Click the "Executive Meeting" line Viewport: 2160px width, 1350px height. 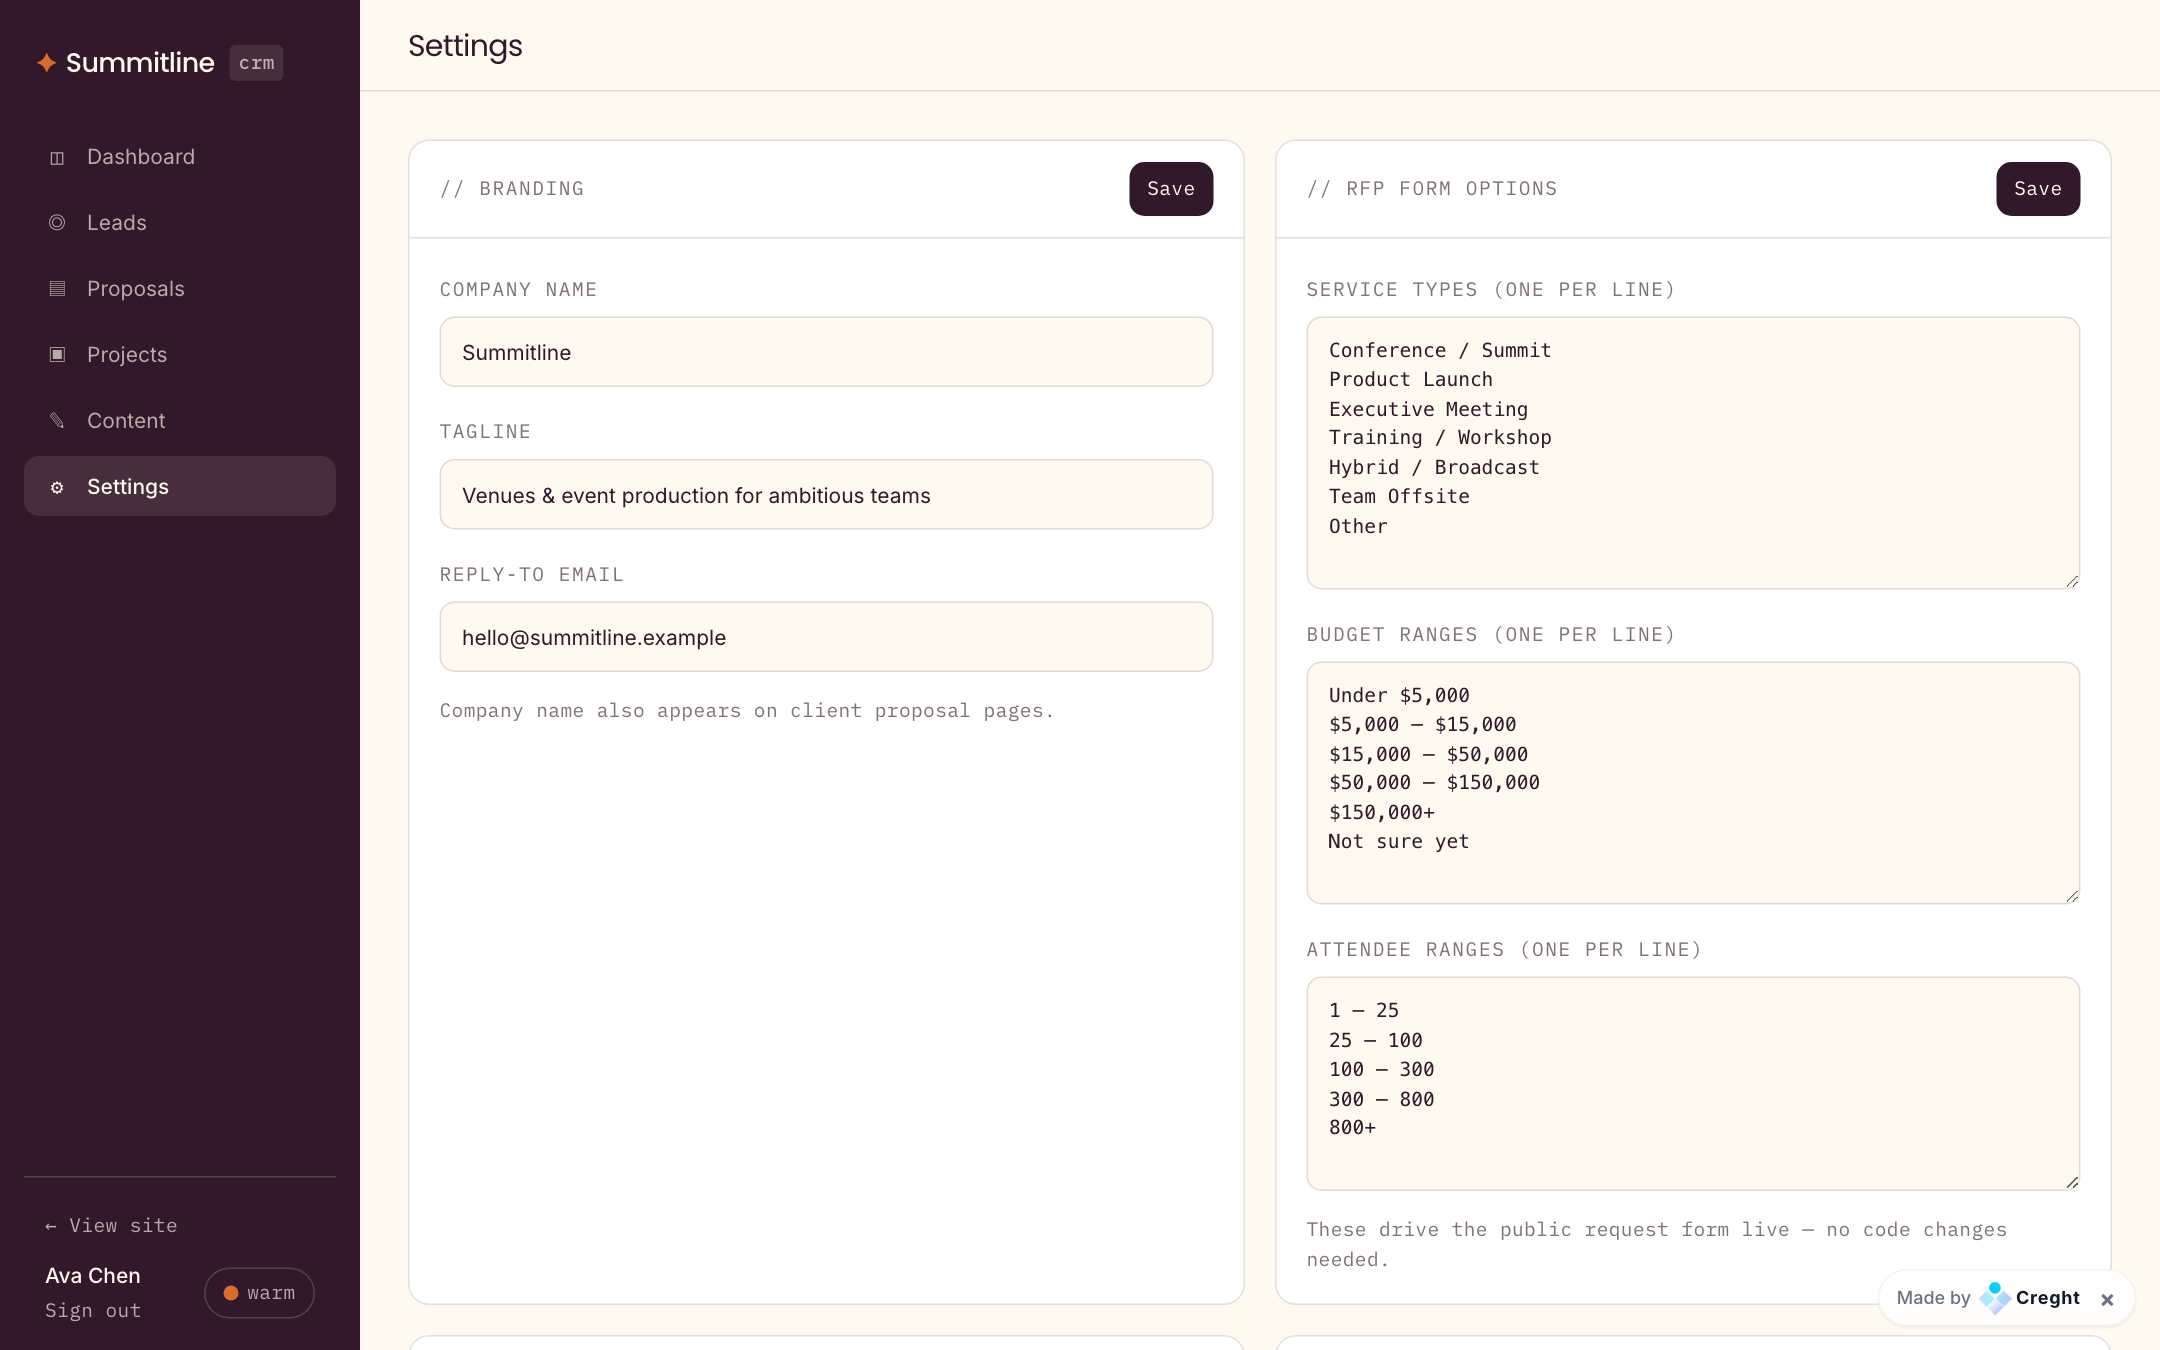[x=1428, y=409]
